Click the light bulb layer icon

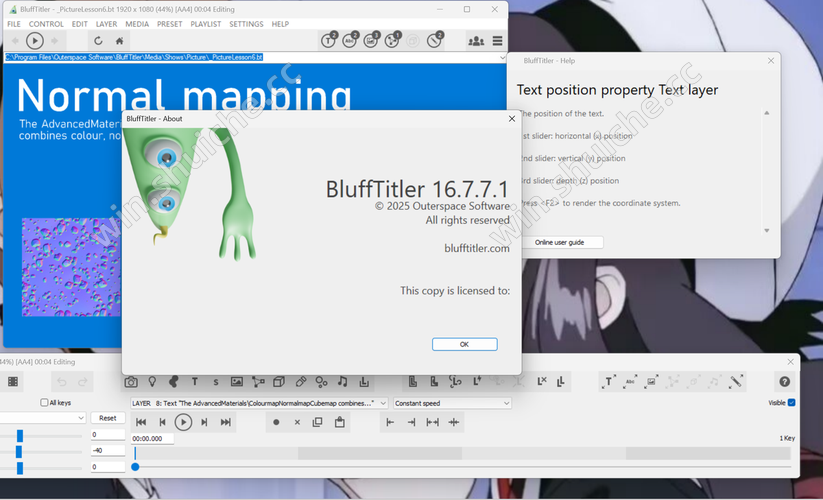click(x=152, y=382)
